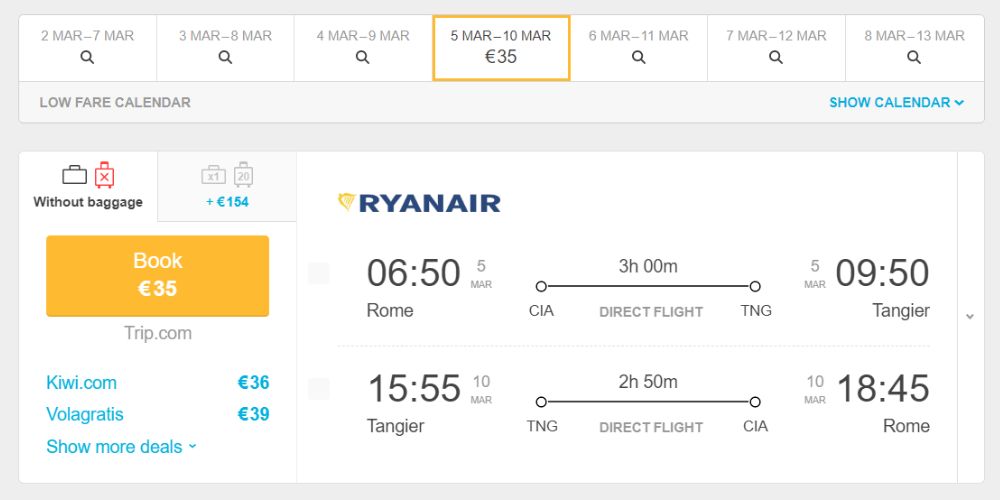Expand the Show Calendar dropdown
The width and height of the screenshot is (1000, 500).
[897, 102]
